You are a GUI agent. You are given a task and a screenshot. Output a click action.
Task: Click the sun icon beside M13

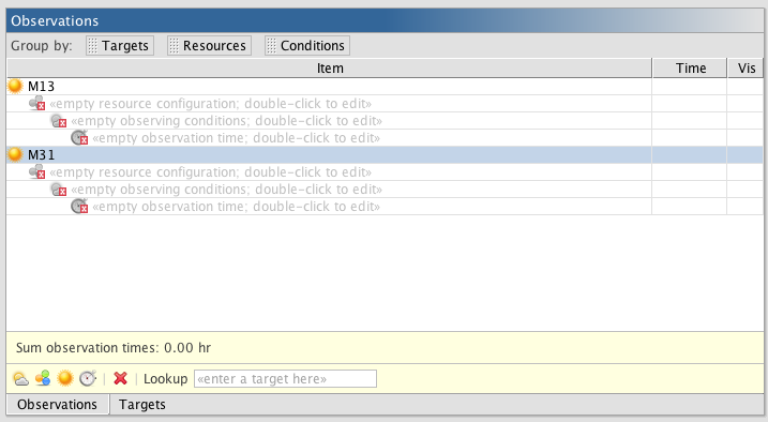click(15, 86)
